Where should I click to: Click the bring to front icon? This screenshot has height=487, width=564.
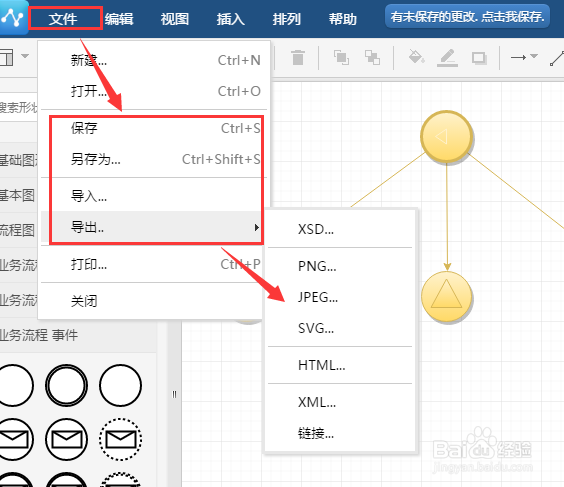point(341,57)
